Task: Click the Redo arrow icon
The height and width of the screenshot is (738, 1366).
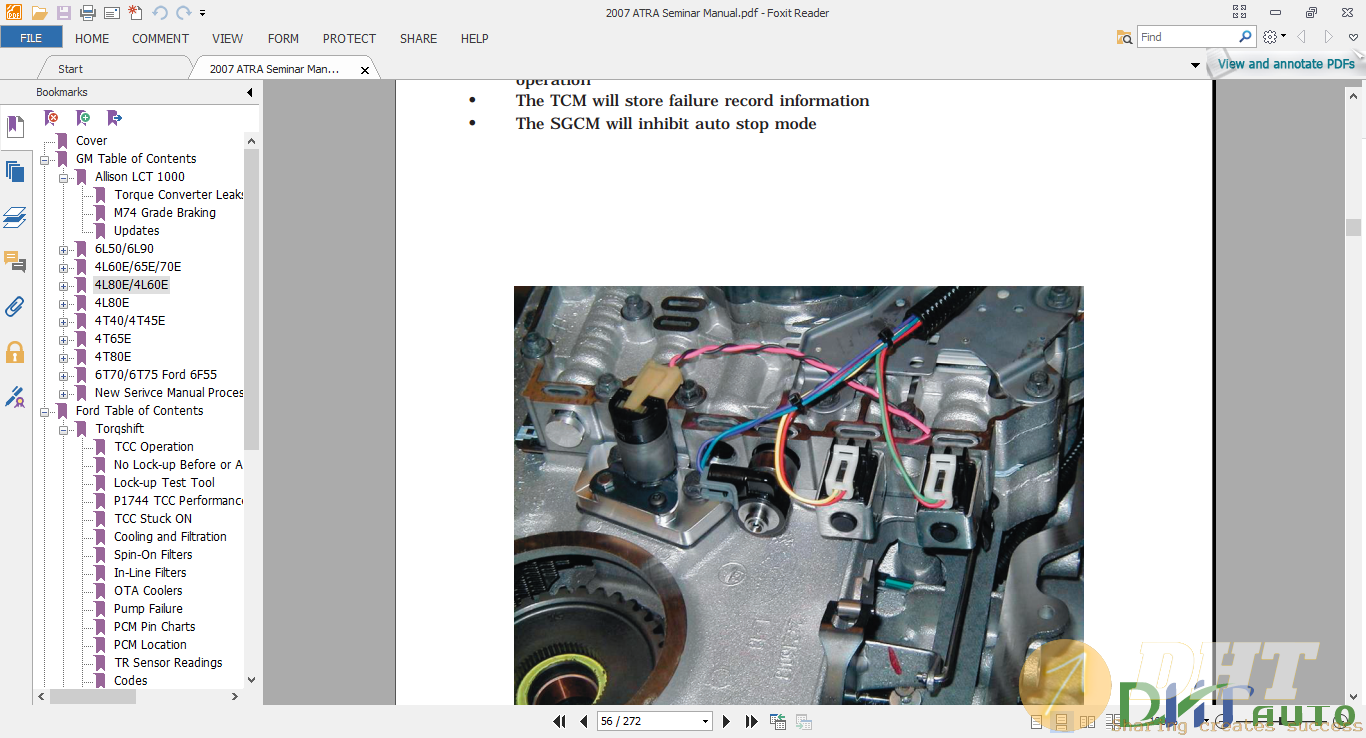Action: tap(183, 13)
